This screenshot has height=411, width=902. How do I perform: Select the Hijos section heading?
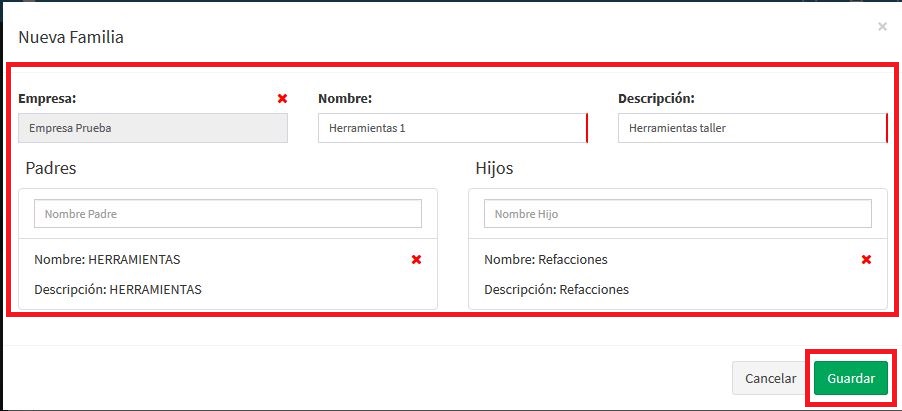(x=494, y=168)
